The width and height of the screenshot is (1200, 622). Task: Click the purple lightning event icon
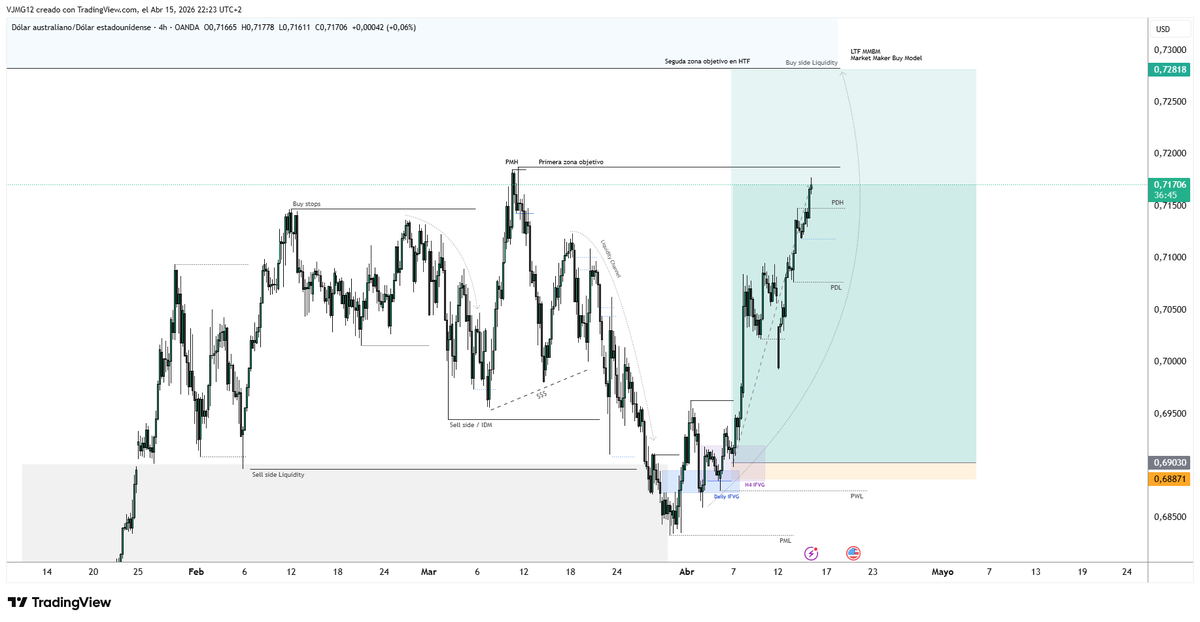pos(812,552)
